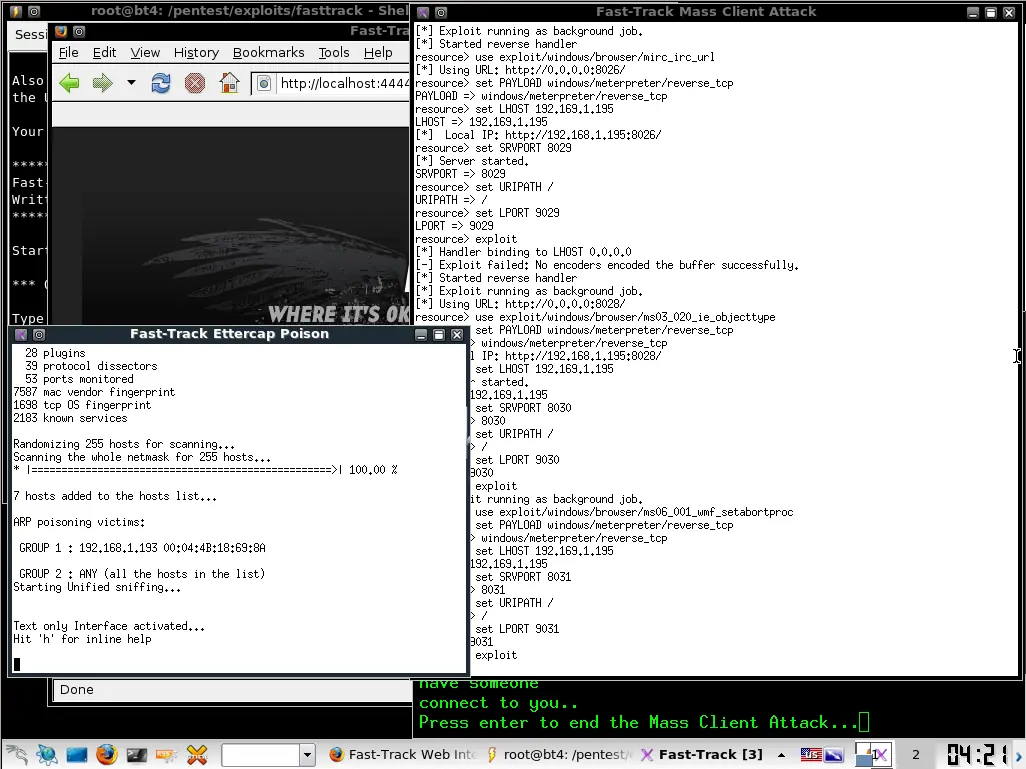Screen dimensions: 1026x769
Task: Click orange quick launch taskbar icon
Action: pos(166,755)
